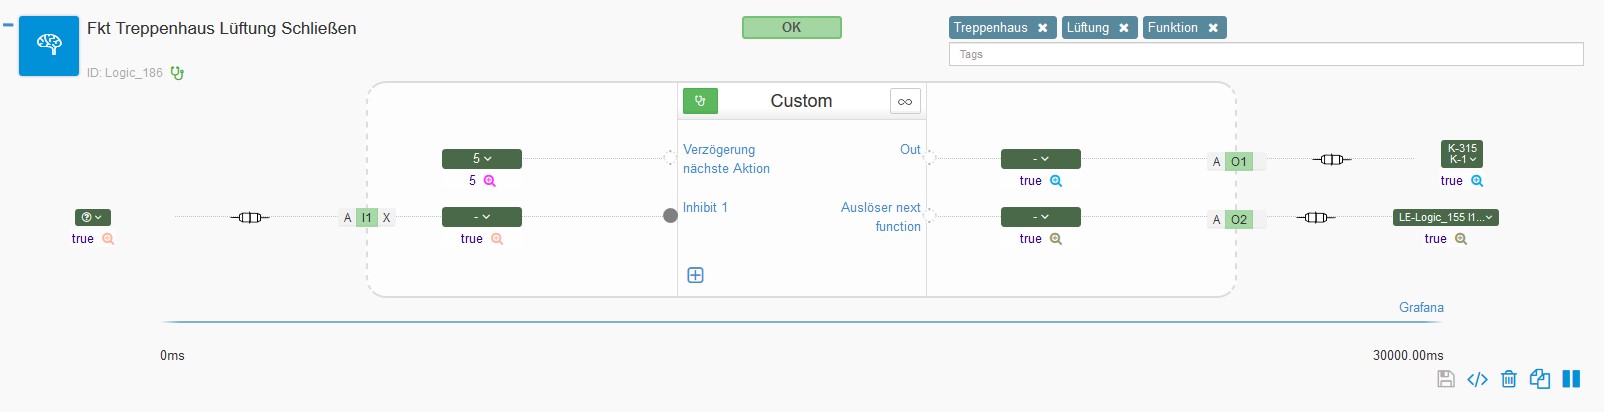1610x412 pixels.
Task: Click the Tags input field
Action: click(1266, 54)
